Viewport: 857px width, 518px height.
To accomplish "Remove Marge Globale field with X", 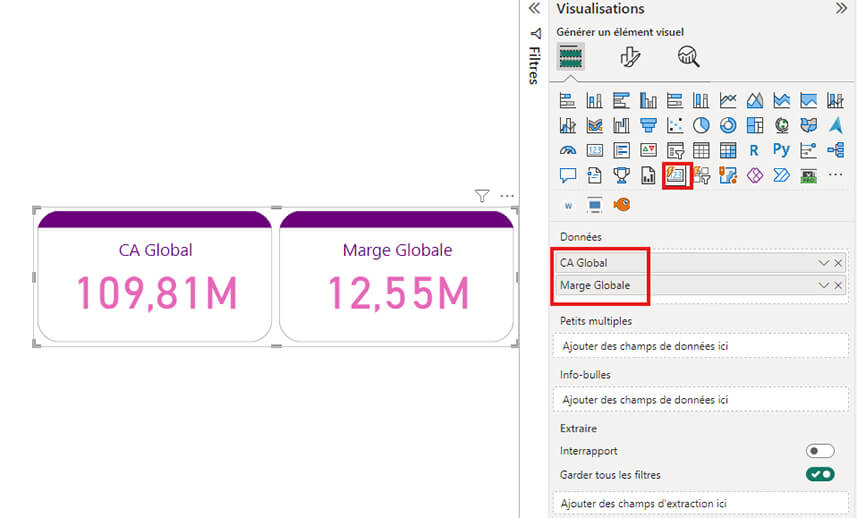I will pyautogui.click(x=838, y=285).
